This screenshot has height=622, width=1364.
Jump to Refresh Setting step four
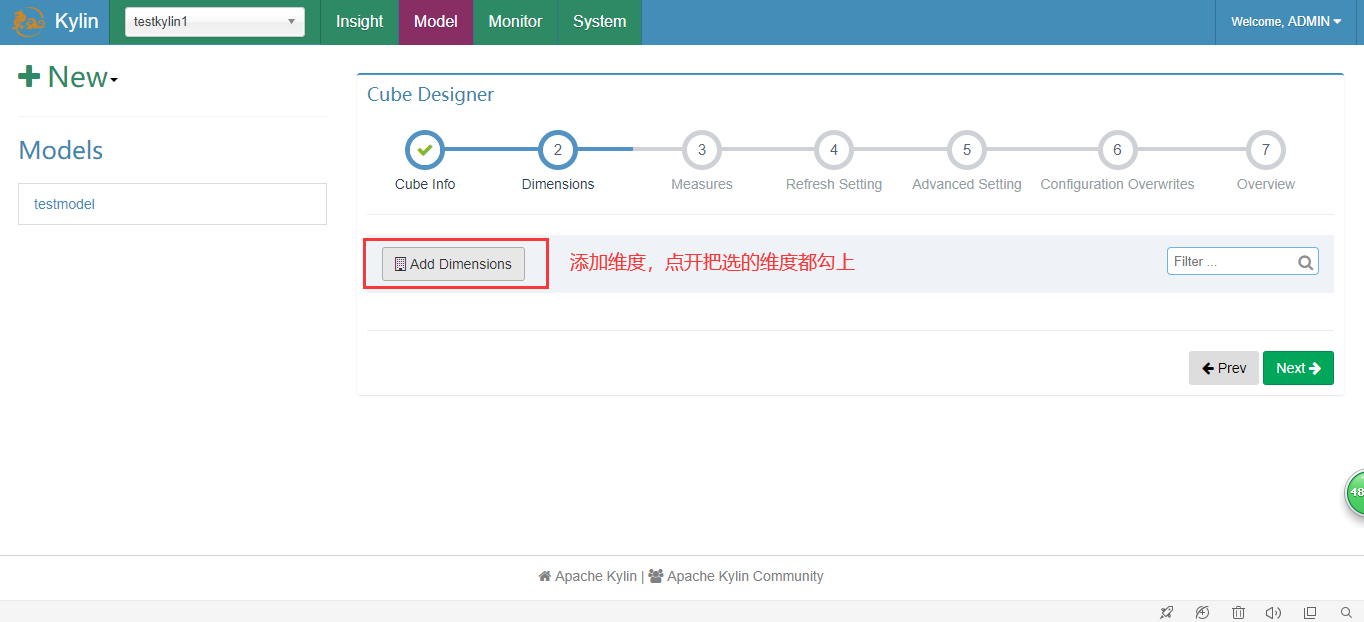[834, 150]
